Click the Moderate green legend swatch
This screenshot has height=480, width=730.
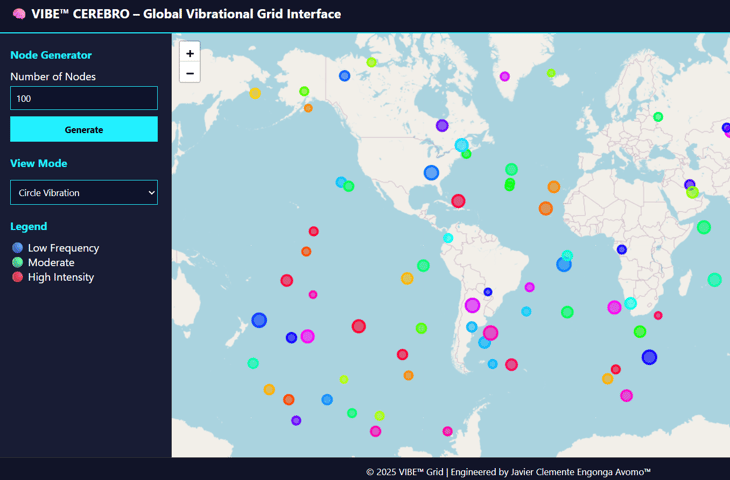point(17,263)
